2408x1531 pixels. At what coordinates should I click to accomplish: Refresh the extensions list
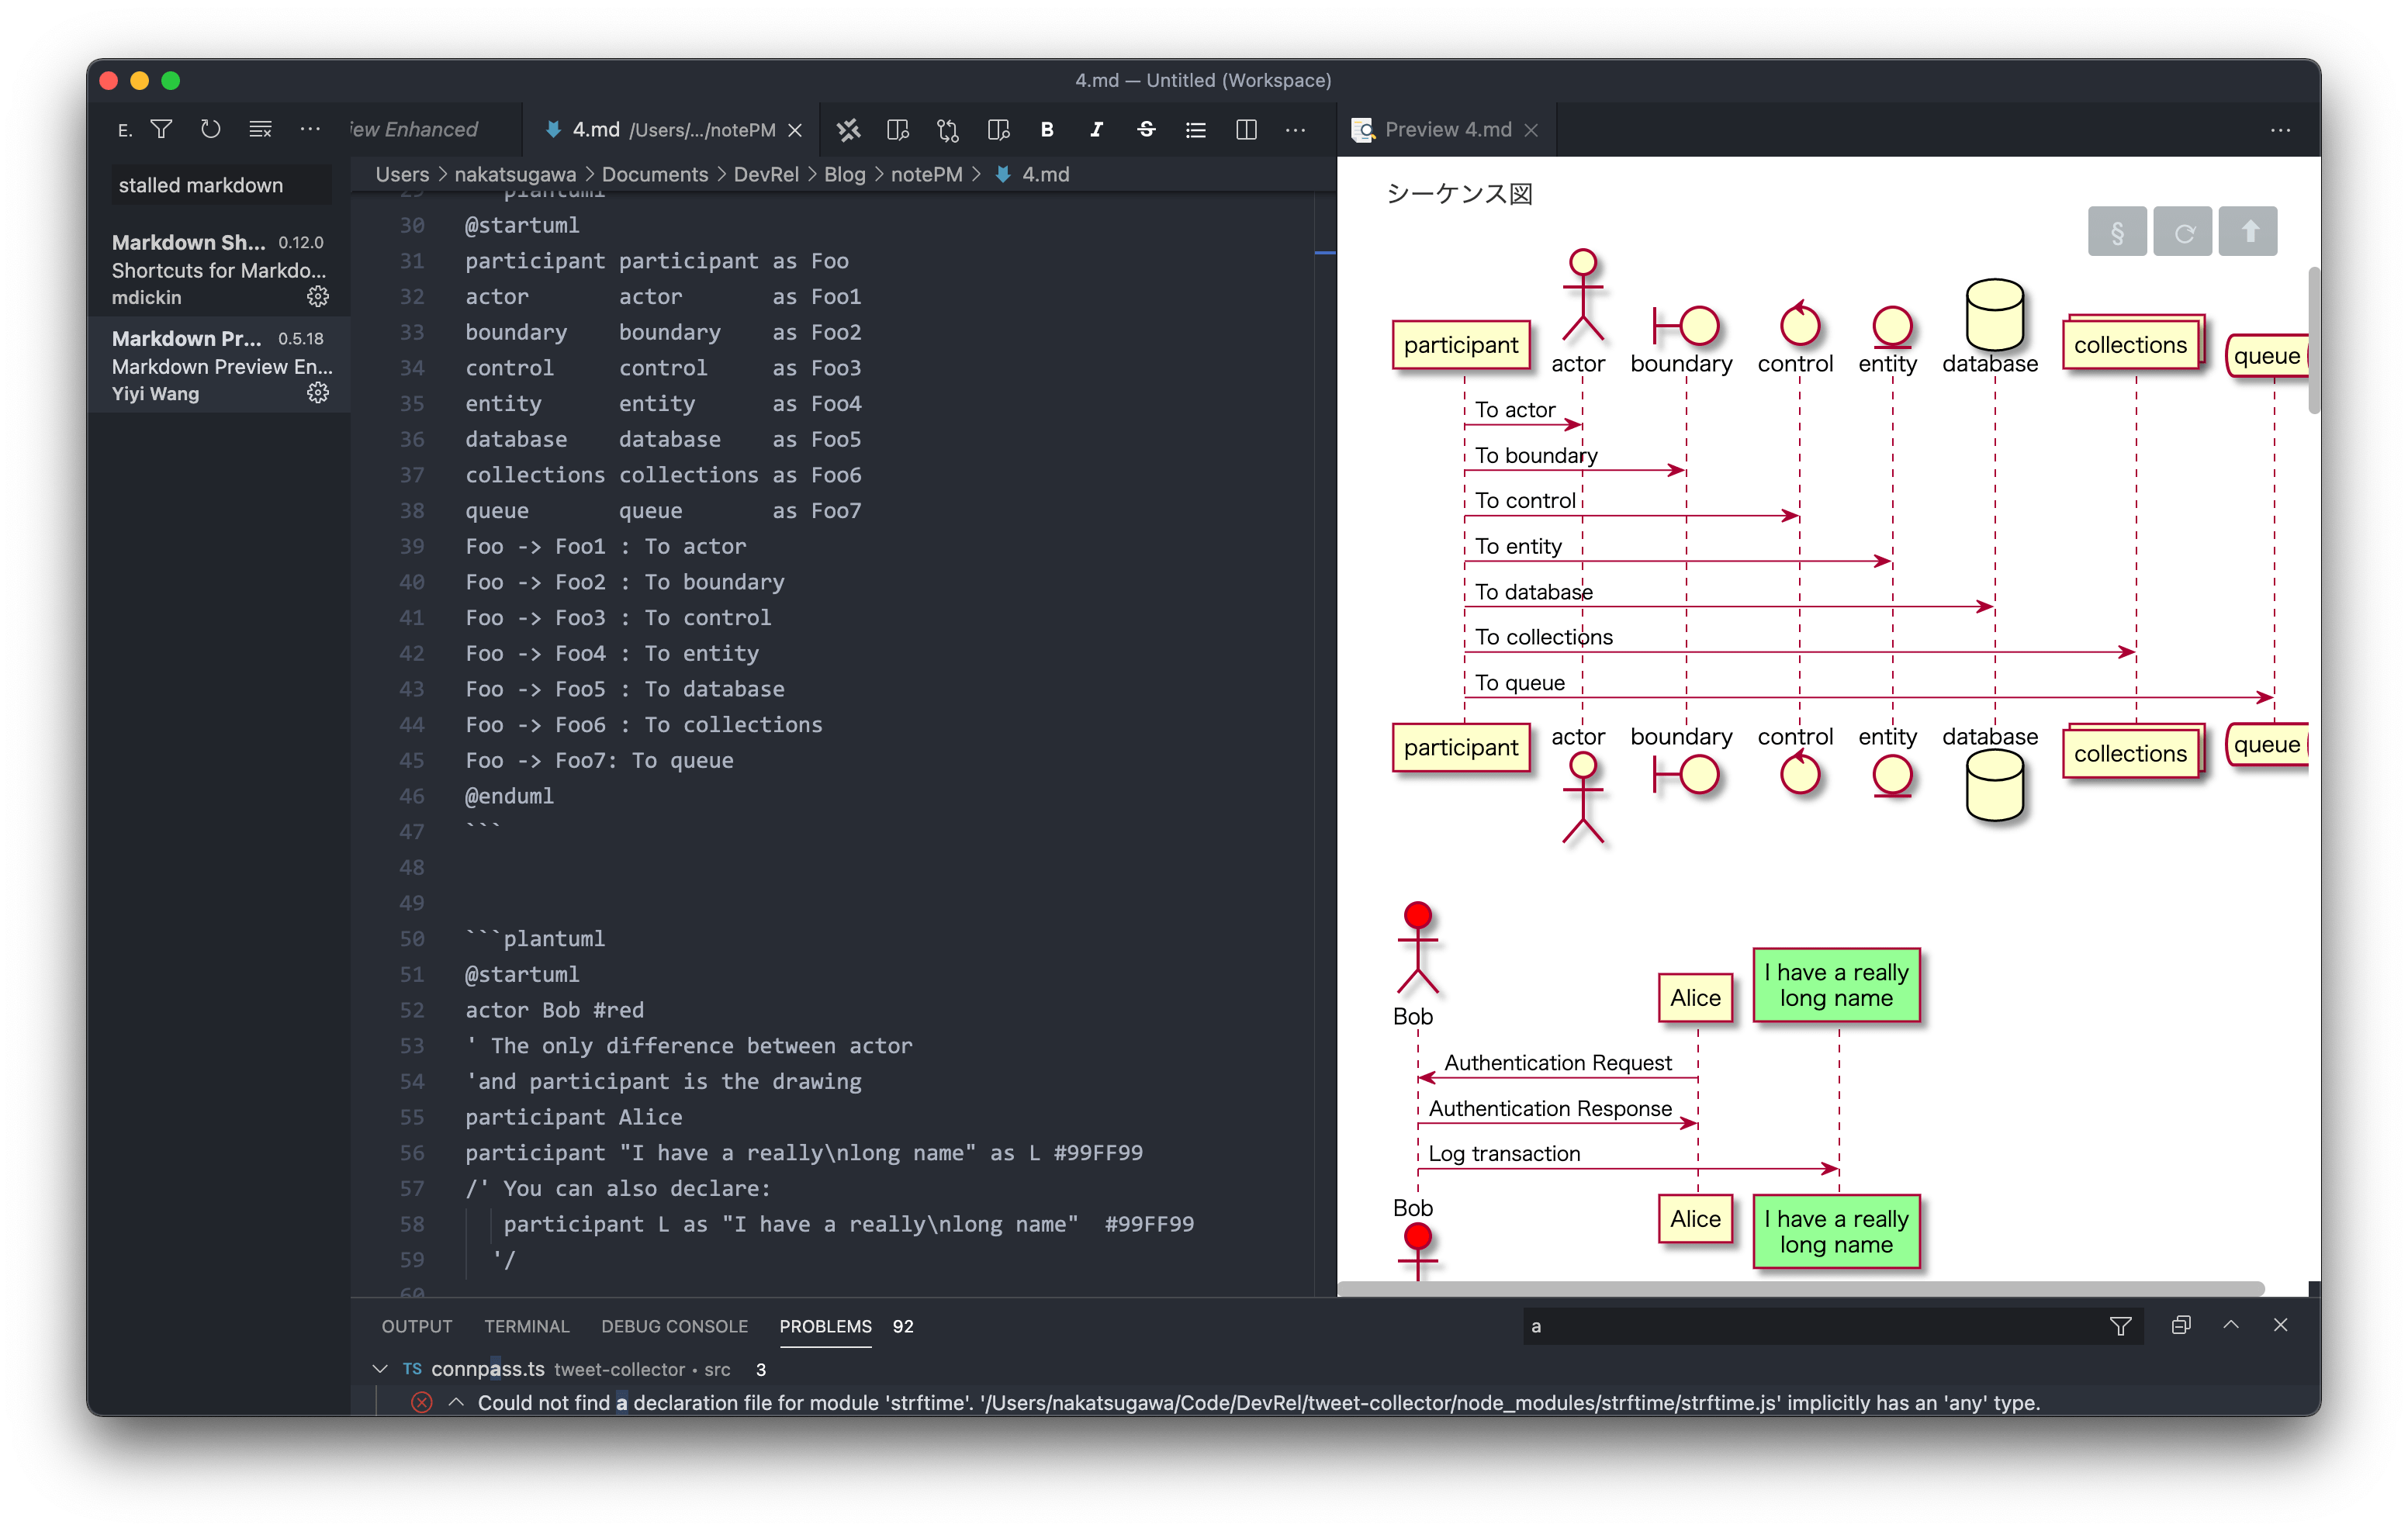[210, 129]
